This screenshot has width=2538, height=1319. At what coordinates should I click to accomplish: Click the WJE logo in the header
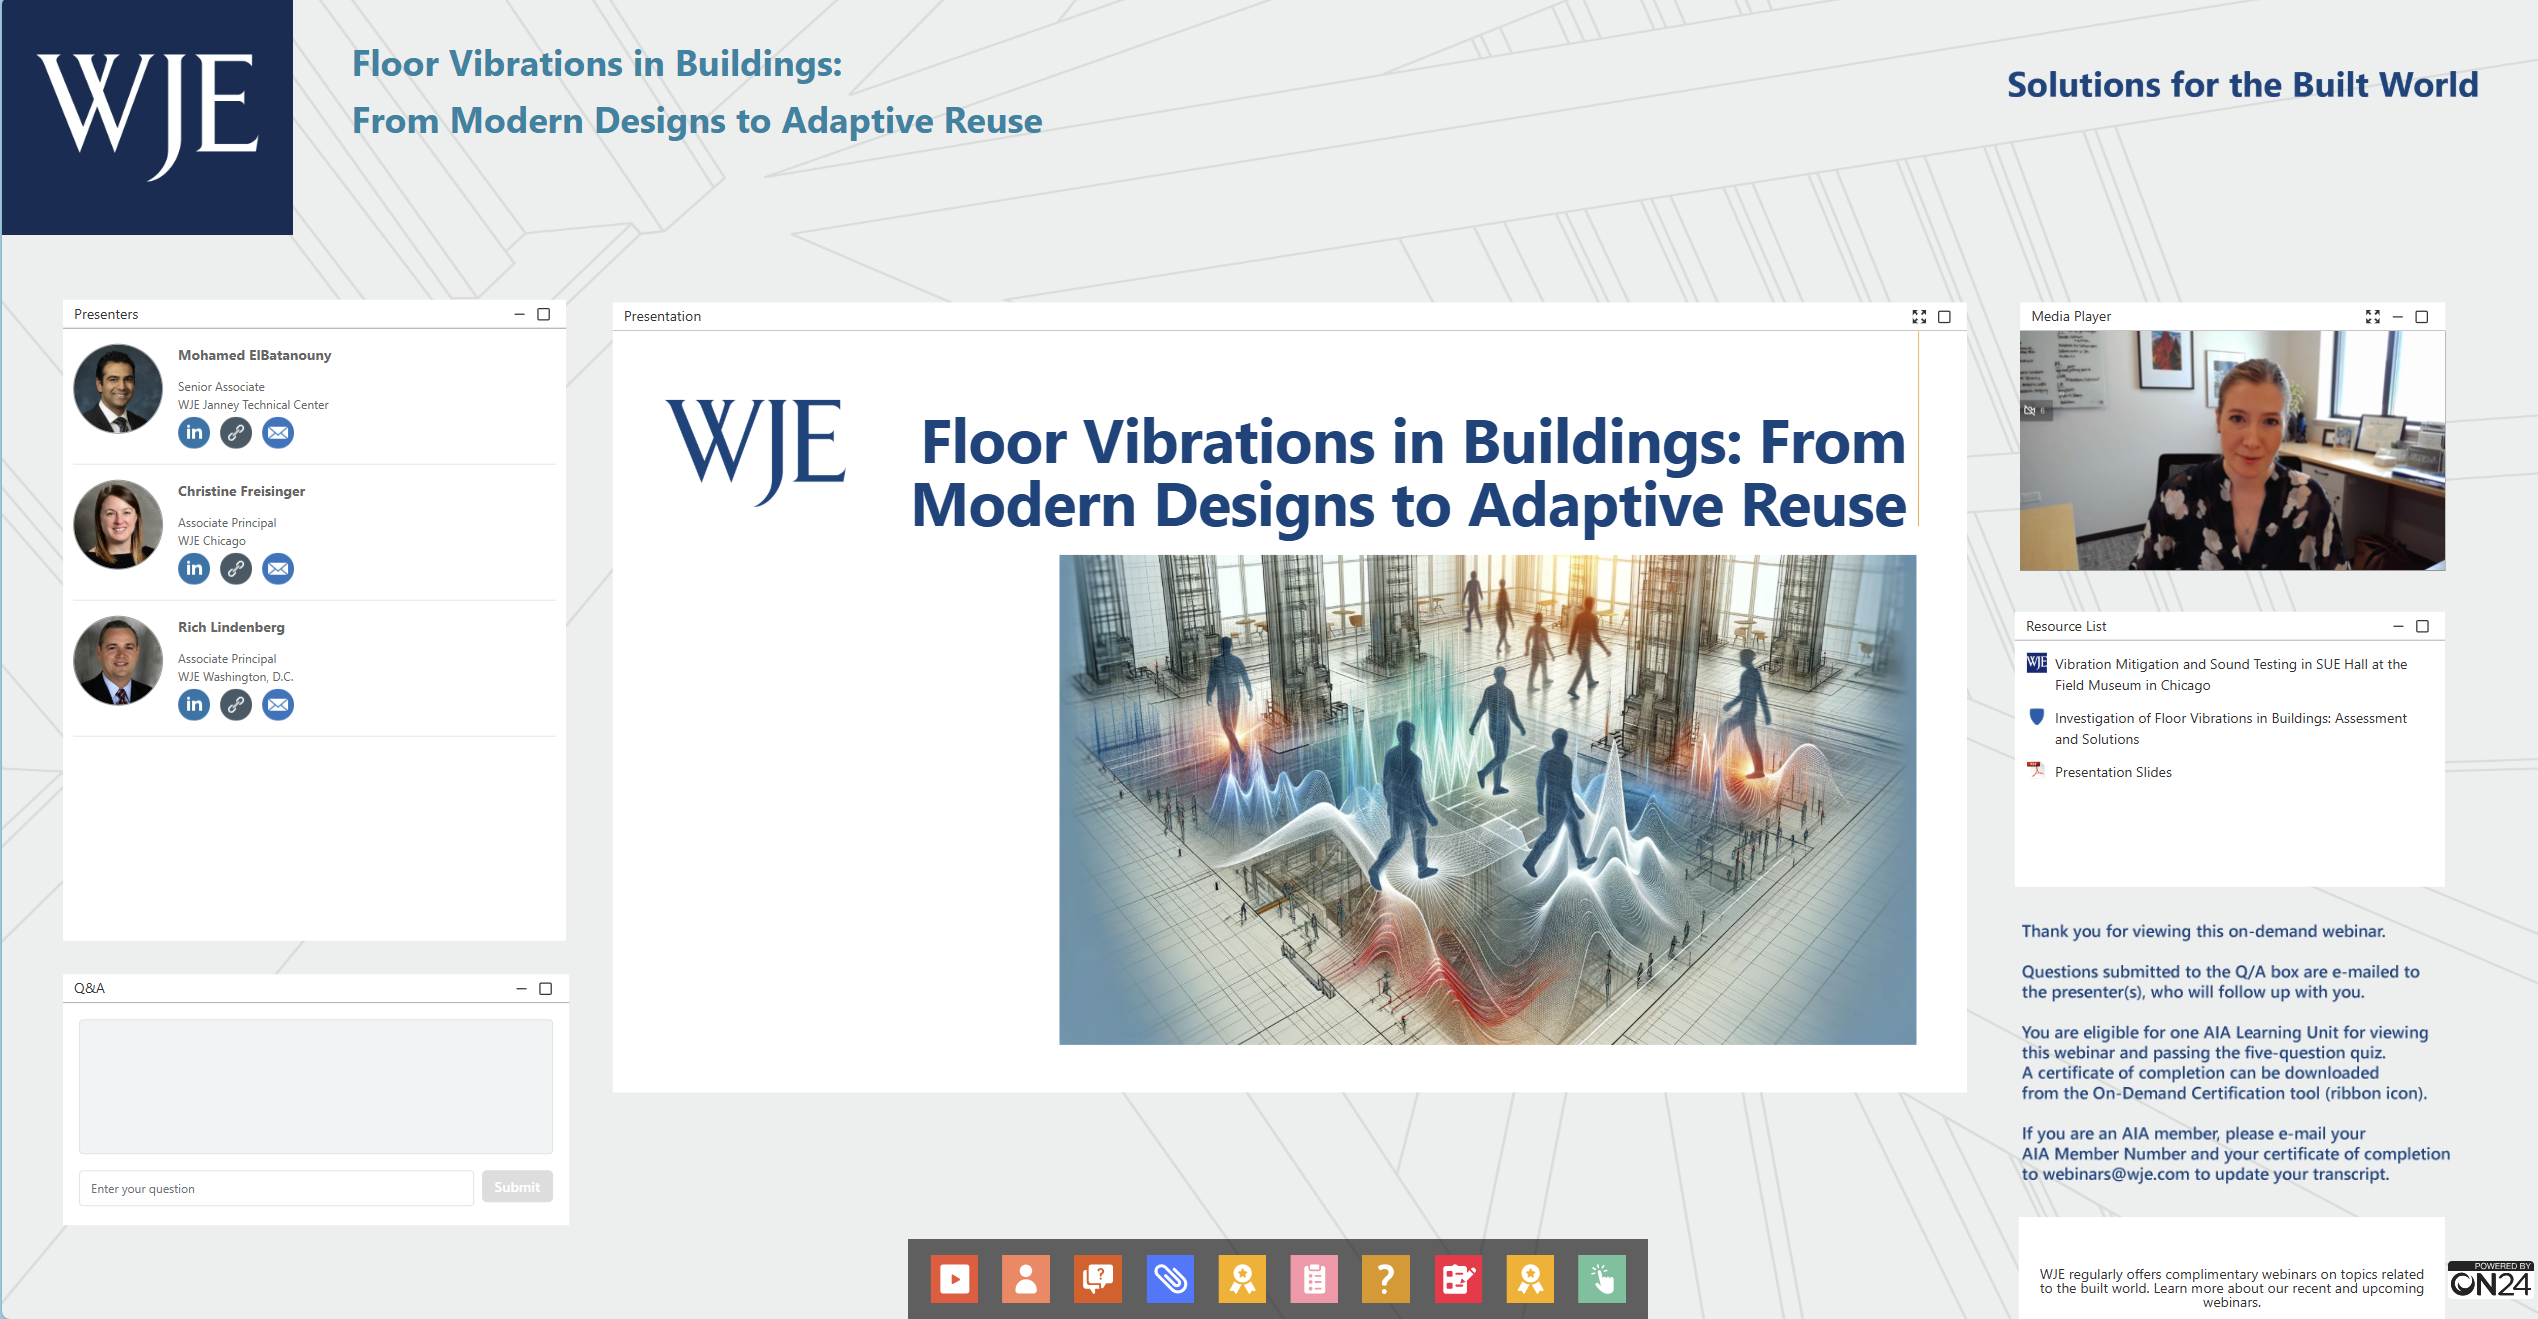147,117
